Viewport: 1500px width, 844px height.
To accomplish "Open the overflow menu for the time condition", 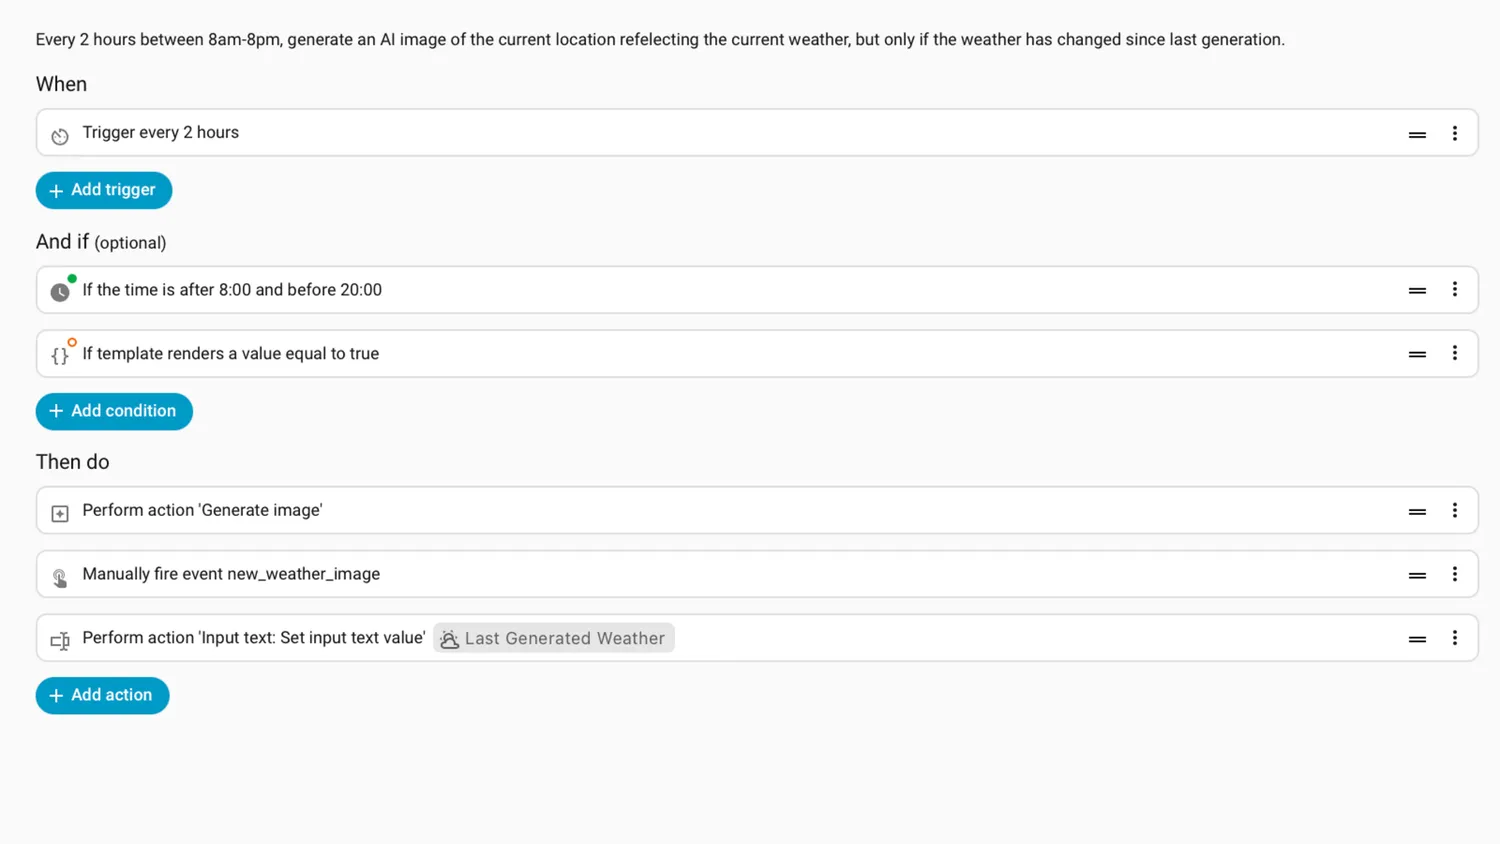I will tap(1455, 290).
